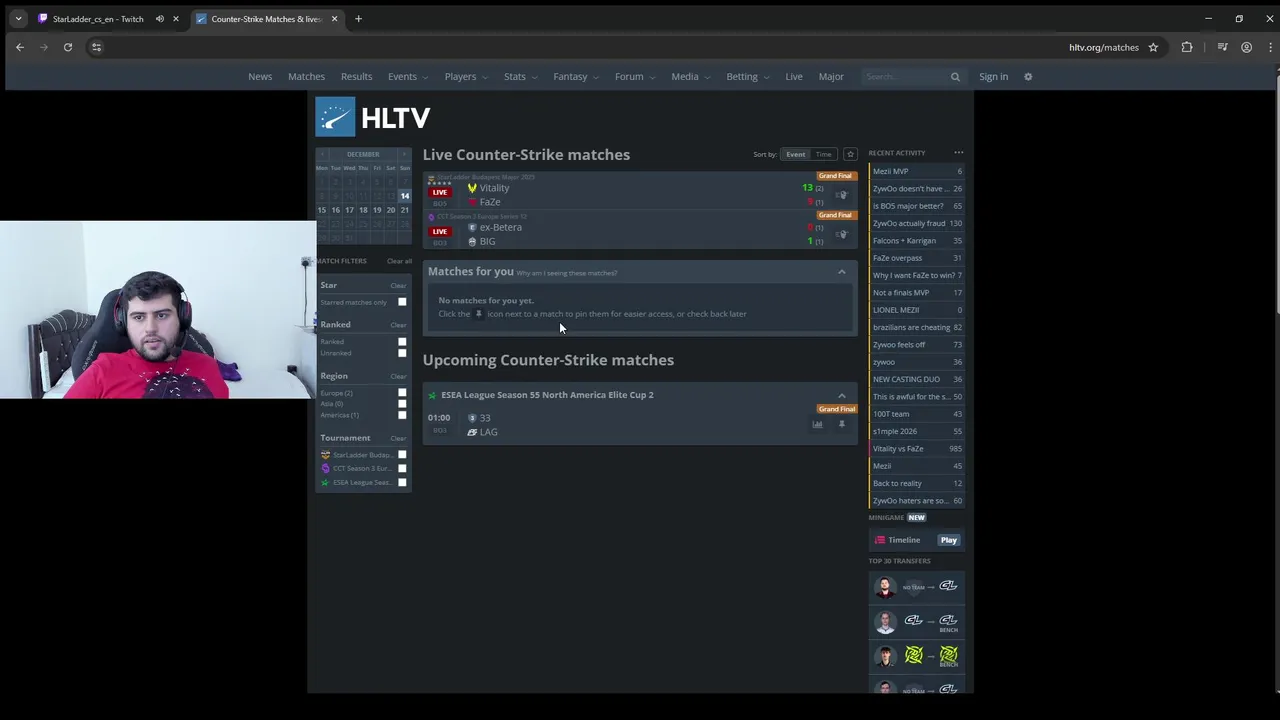The width and height of the screenshot is (1280, 720).
Task: Click 'Why am I seeing these matches?'
Action: 567,273
